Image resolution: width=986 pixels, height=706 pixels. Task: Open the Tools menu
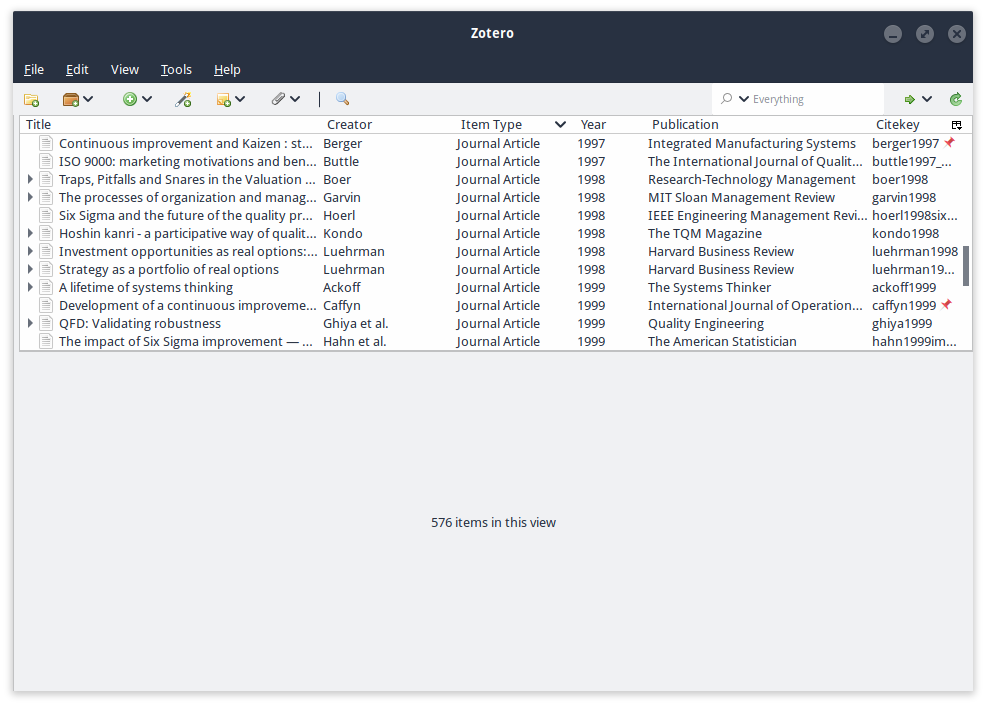coord(176,69)
